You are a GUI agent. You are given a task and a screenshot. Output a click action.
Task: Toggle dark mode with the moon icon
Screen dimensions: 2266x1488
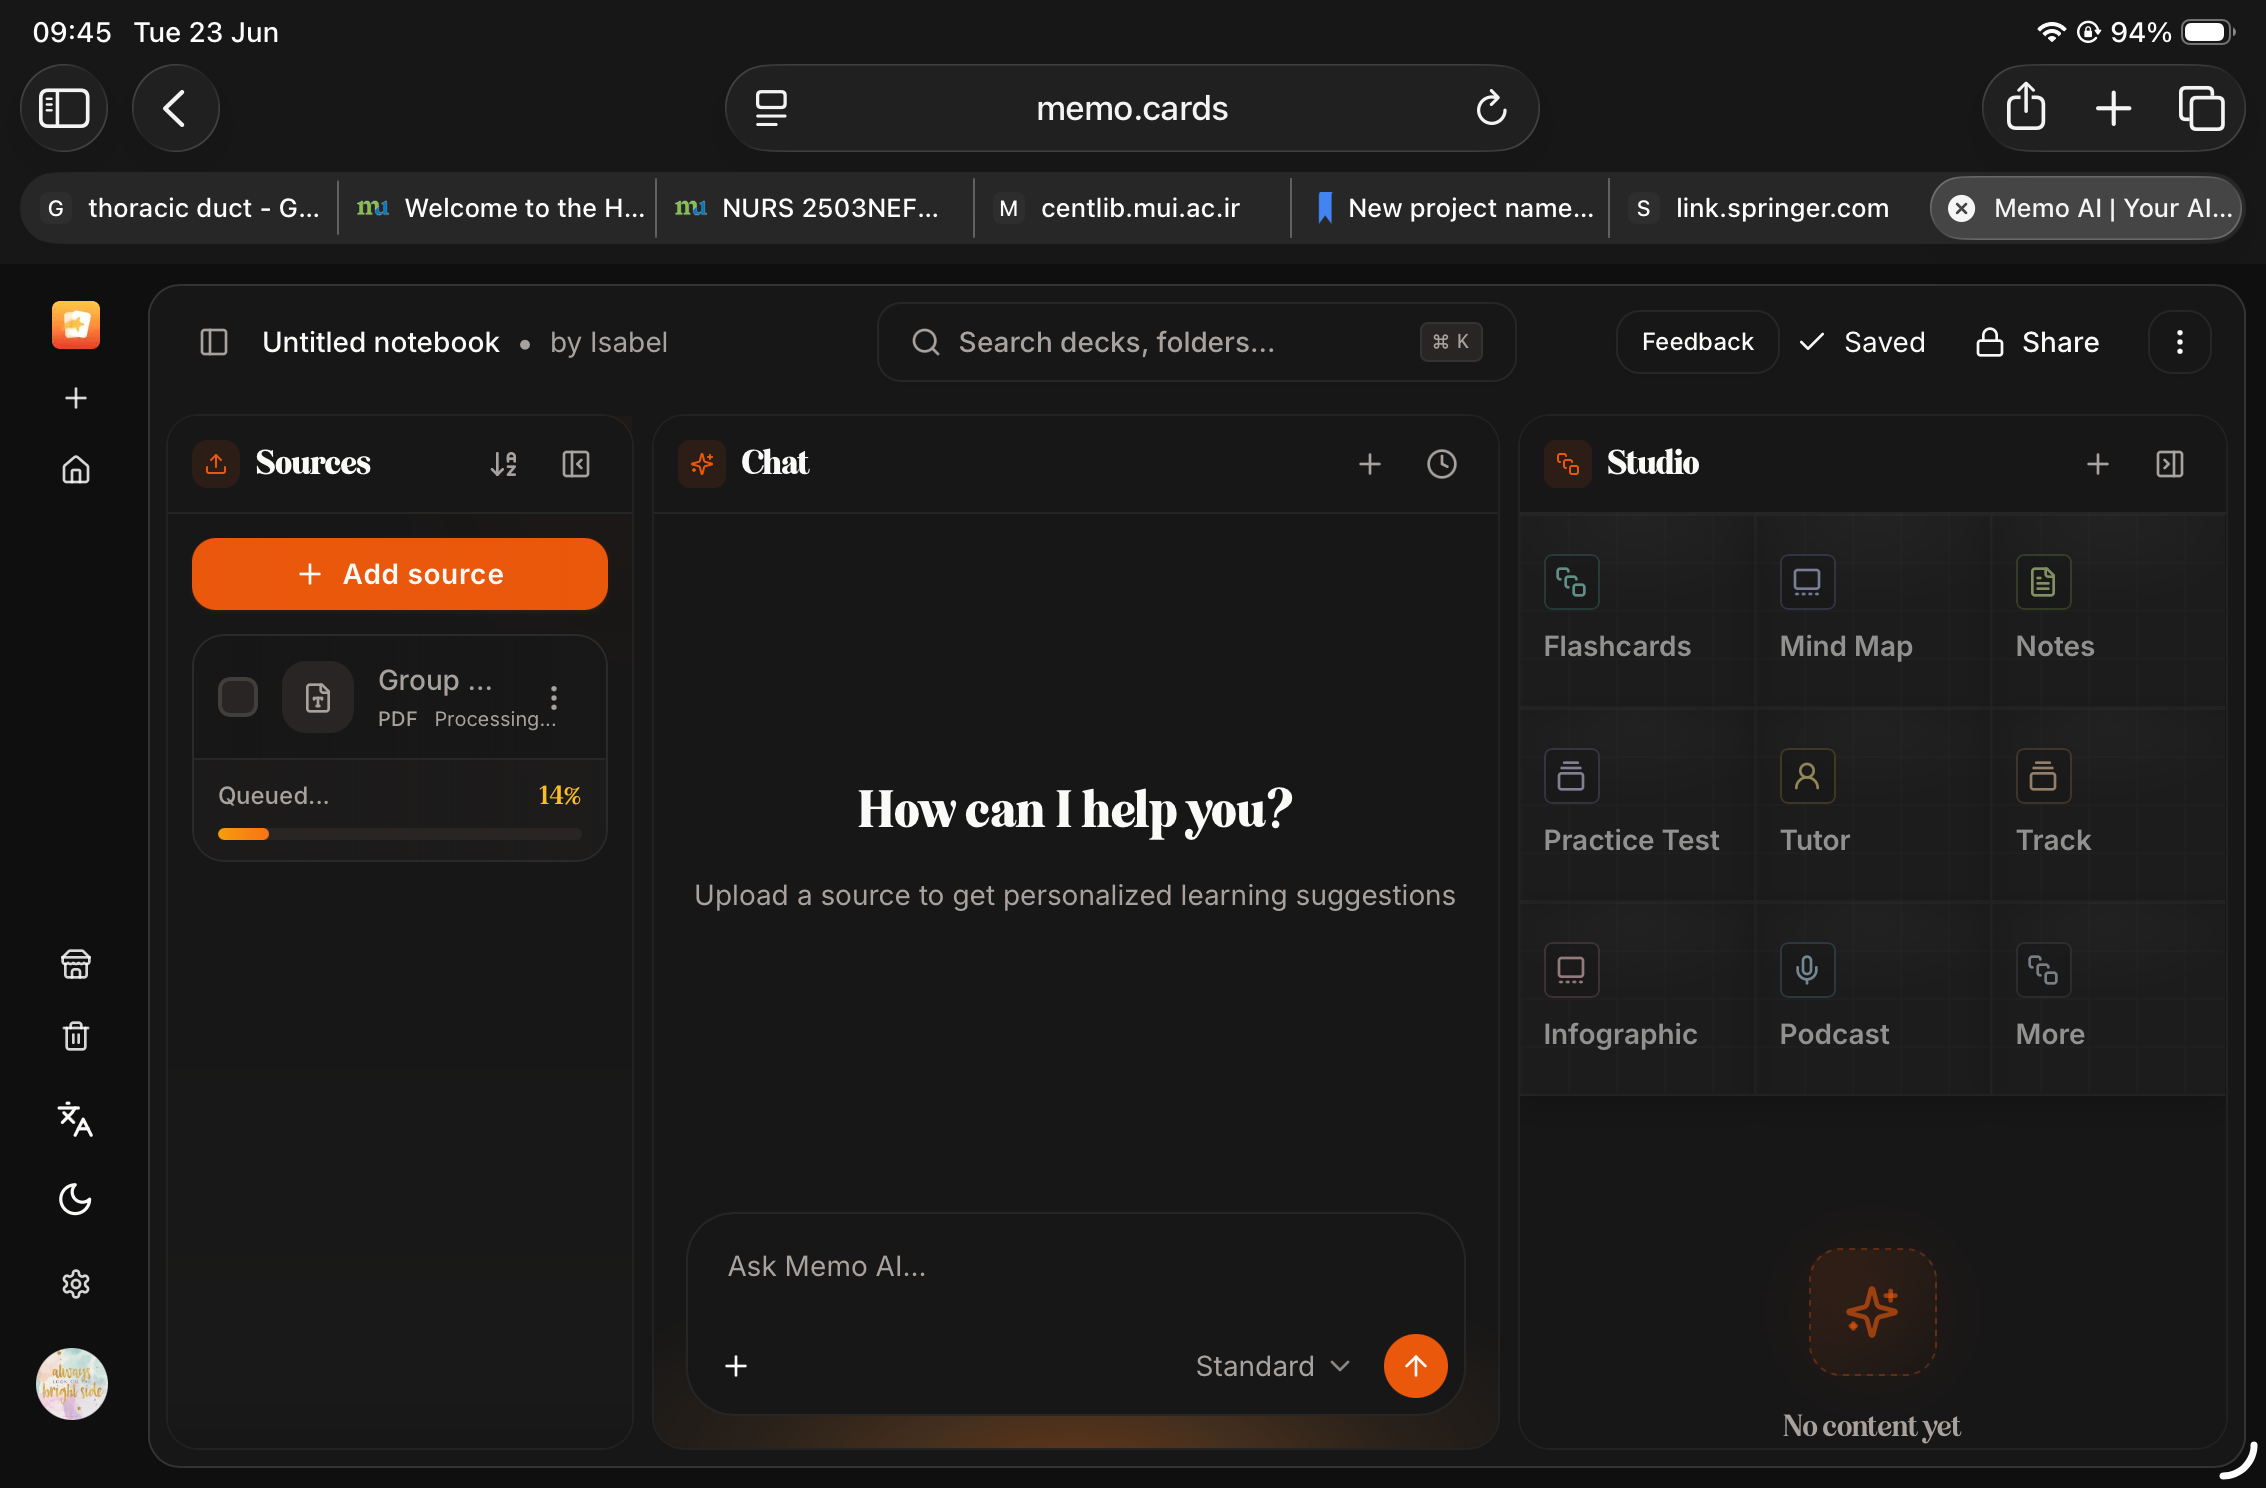click(76, 1199)
